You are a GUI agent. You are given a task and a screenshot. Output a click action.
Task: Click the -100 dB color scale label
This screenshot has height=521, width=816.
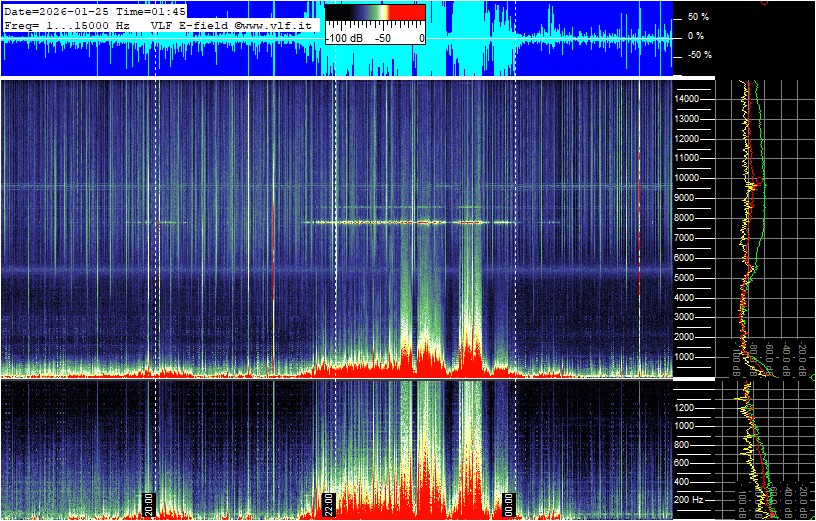coord(344,38)
